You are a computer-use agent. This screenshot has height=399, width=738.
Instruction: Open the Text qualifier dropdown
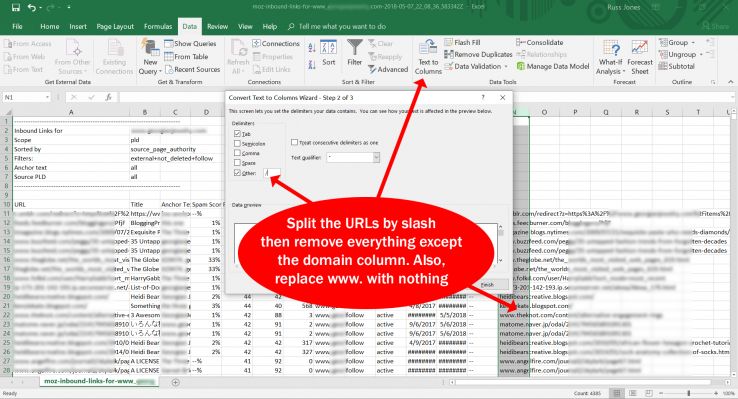376,158
